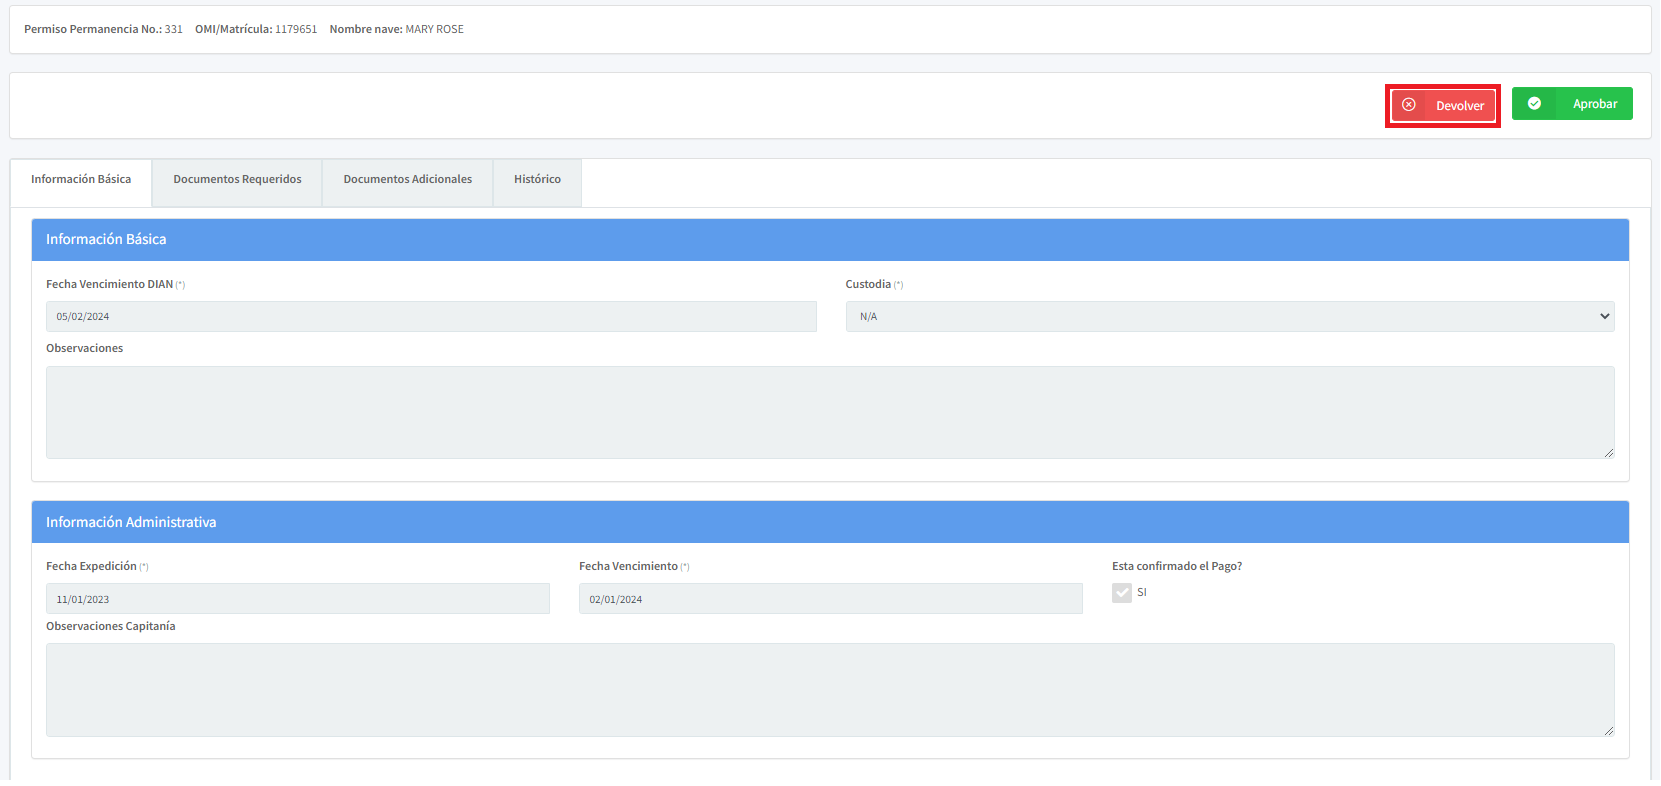Click inside the Observaciones Capitanía text area
Image resolution: width=1661 pixels, height=786 pixels.
(829, 690)
